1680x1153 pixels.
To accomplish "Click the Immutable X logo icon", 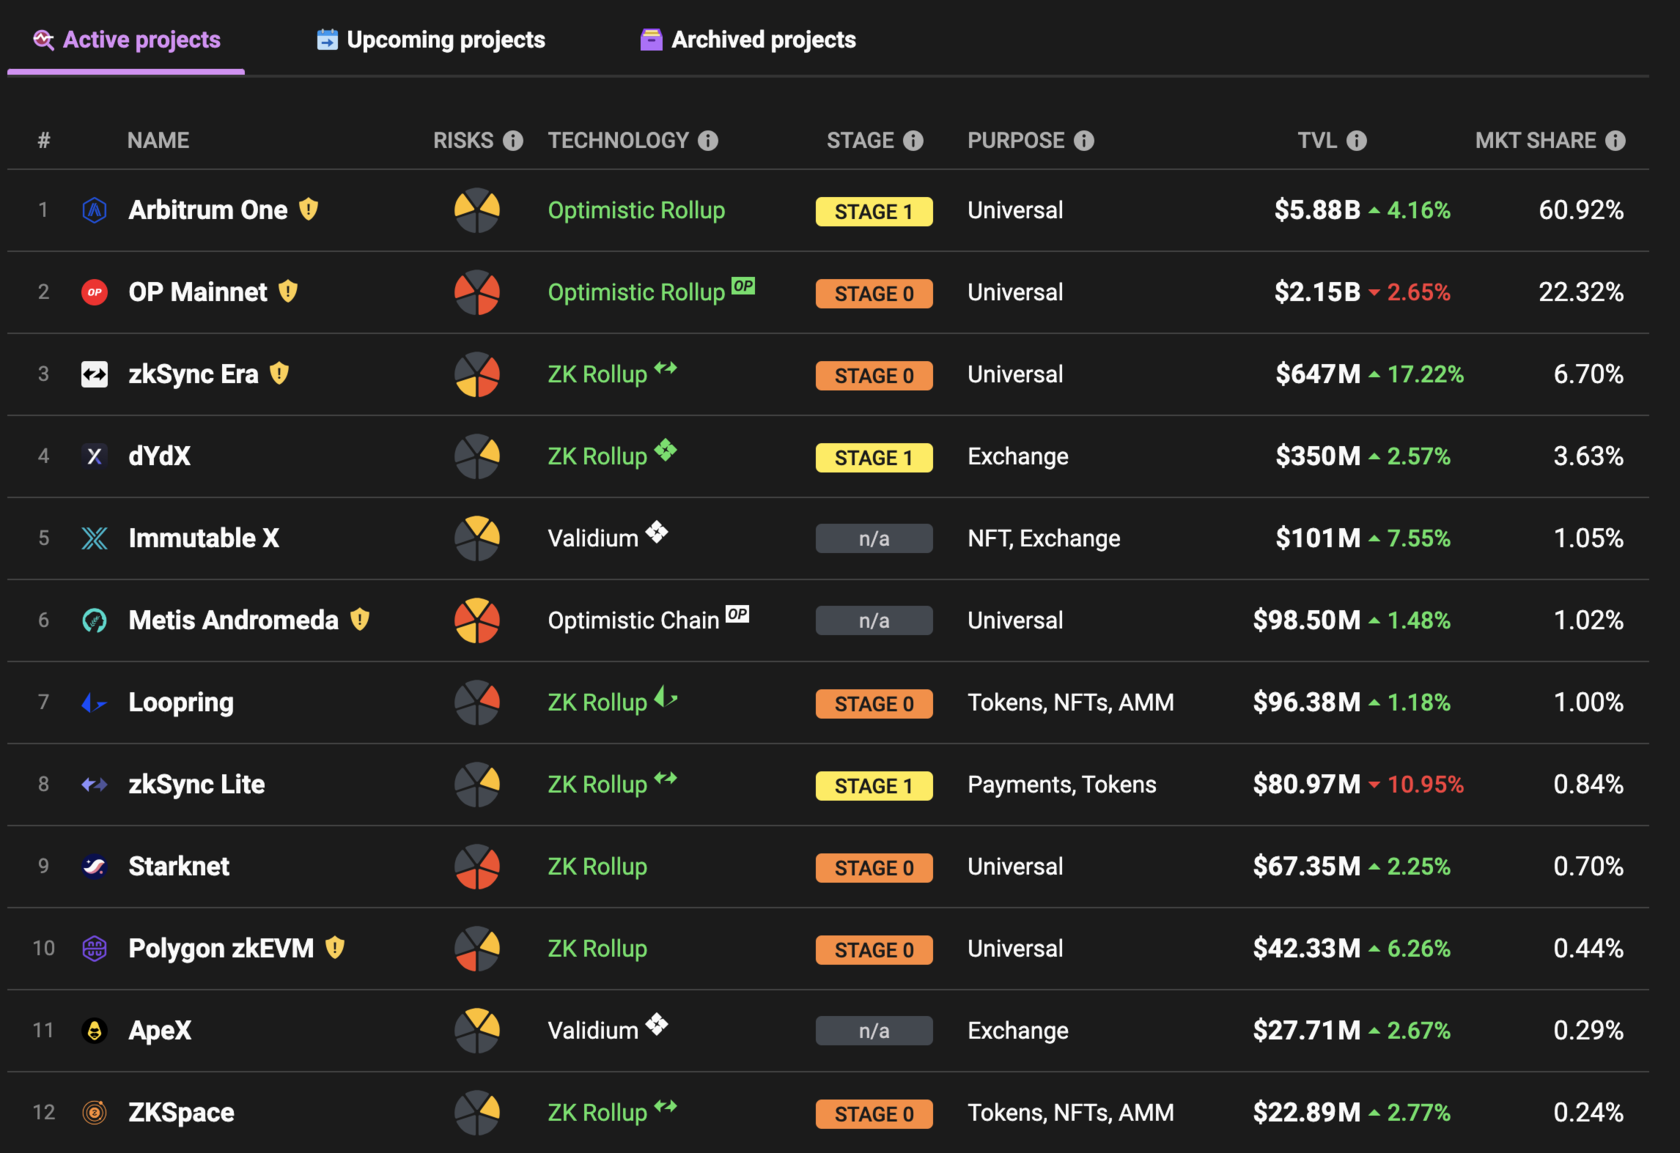I will [x=95, y=538].
